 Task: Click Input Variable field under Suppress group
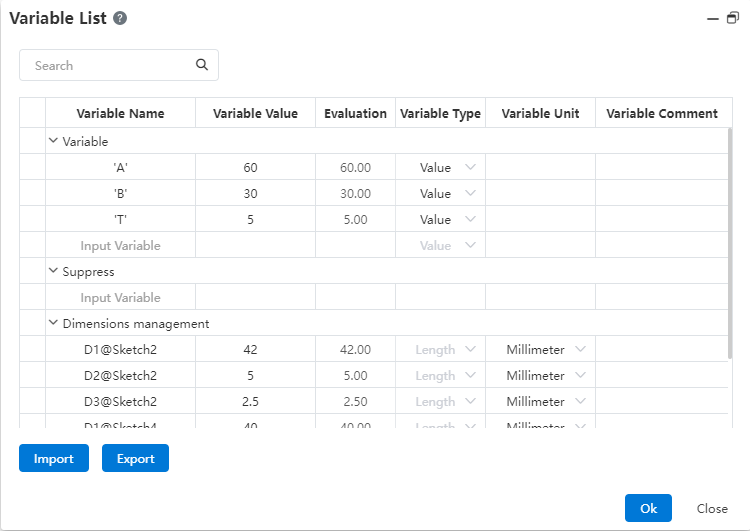tap(121, 297)
